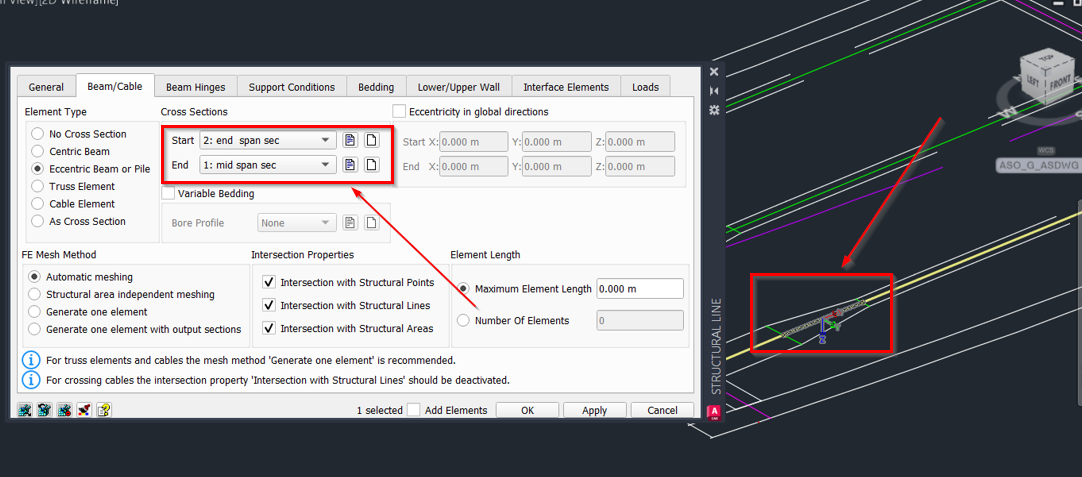Enable Eccentricity in global directions checkbox
The height and width of the screenshot is (477, 1082).
point(400,112)
